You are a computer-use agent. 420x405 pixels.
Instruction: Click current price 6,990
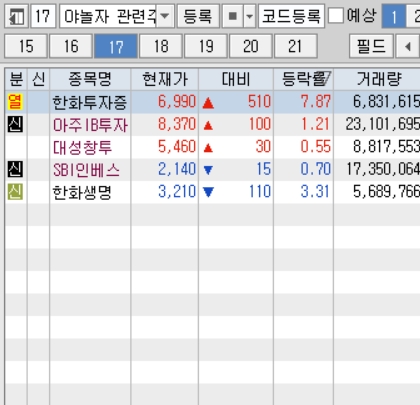(177, 102)
